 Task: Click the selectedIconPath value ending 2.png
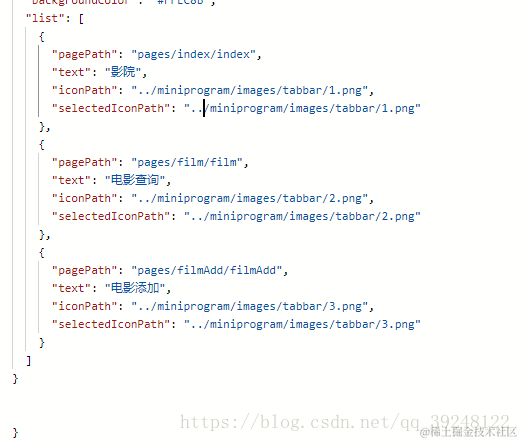[x=302, y=216]
